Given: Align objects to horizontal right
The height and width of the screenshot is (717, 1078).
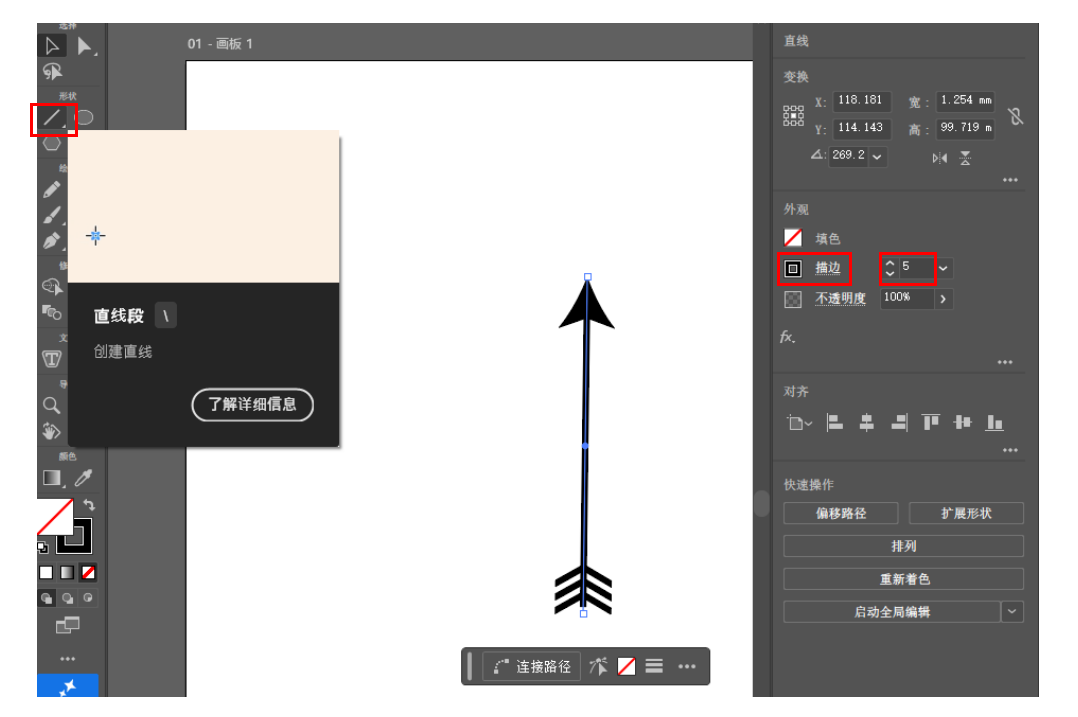Looking at the screenshot, I should point(899,422).
